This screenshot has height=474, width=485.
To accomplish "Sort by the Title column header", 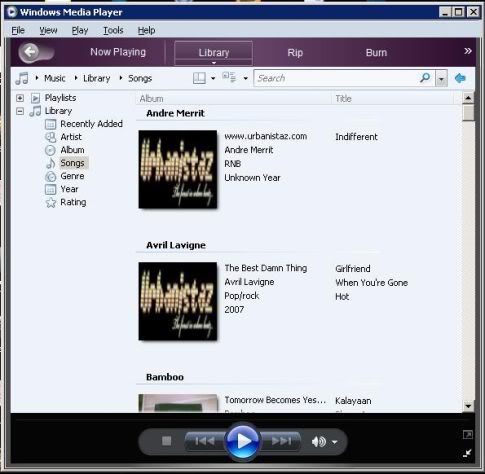I will [x=392, y=99].
